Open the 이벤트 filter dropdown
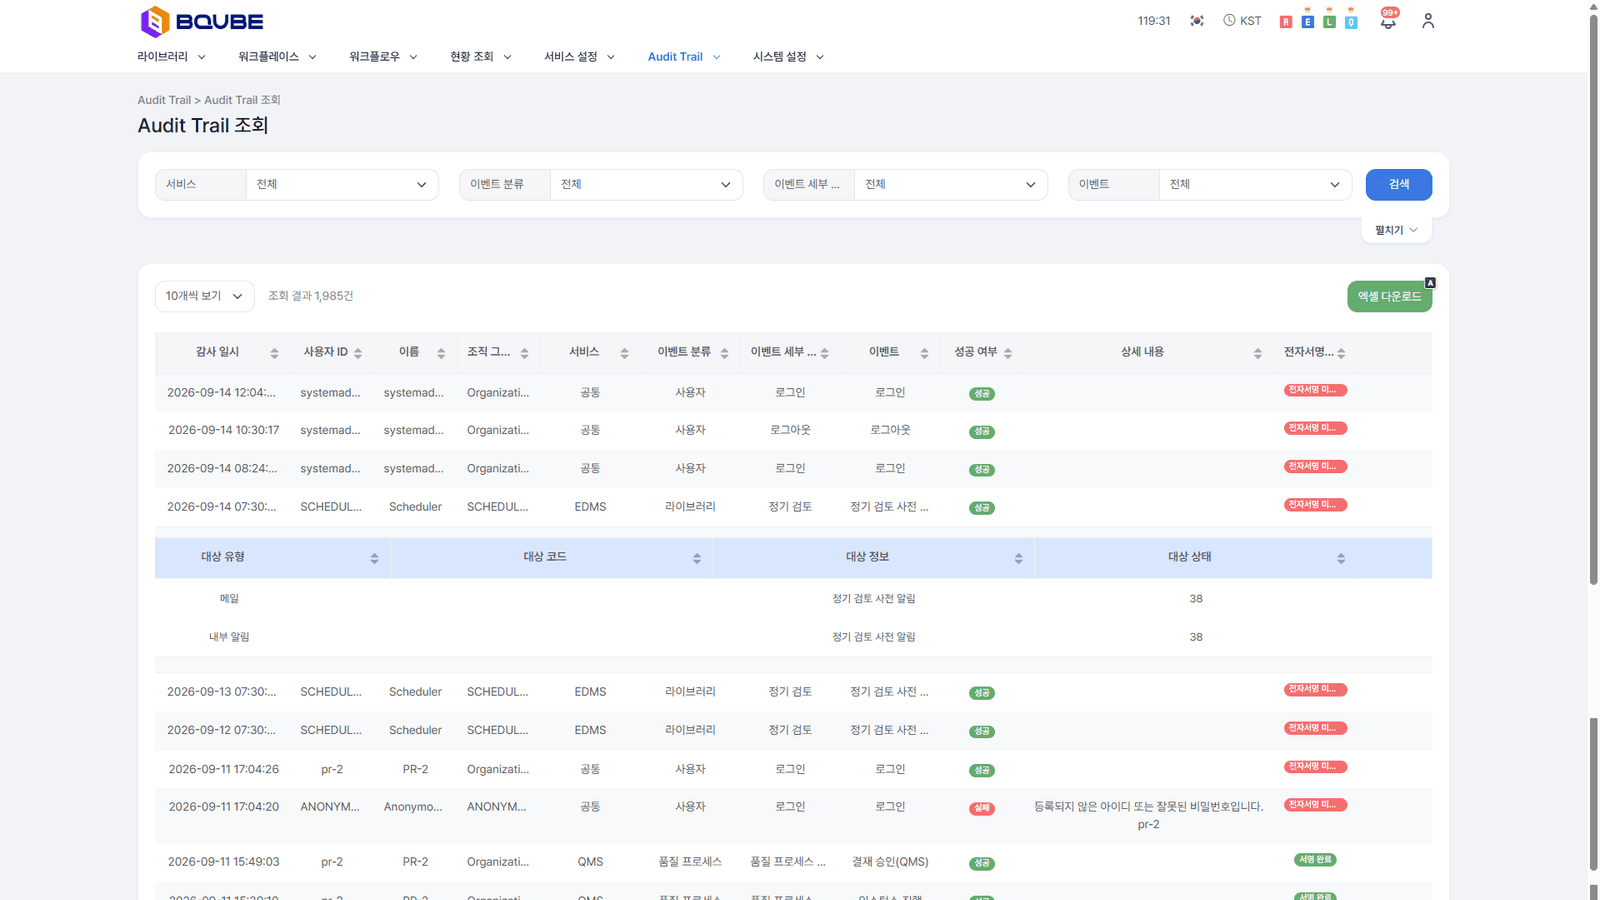Image resolution: width=1600 pixels, height=900 pixels. [x=1255, y=184]
